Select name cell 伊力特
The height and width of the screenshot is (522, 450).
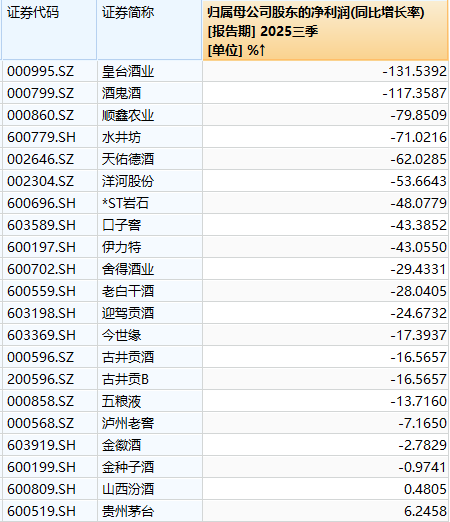pos(150,247)
